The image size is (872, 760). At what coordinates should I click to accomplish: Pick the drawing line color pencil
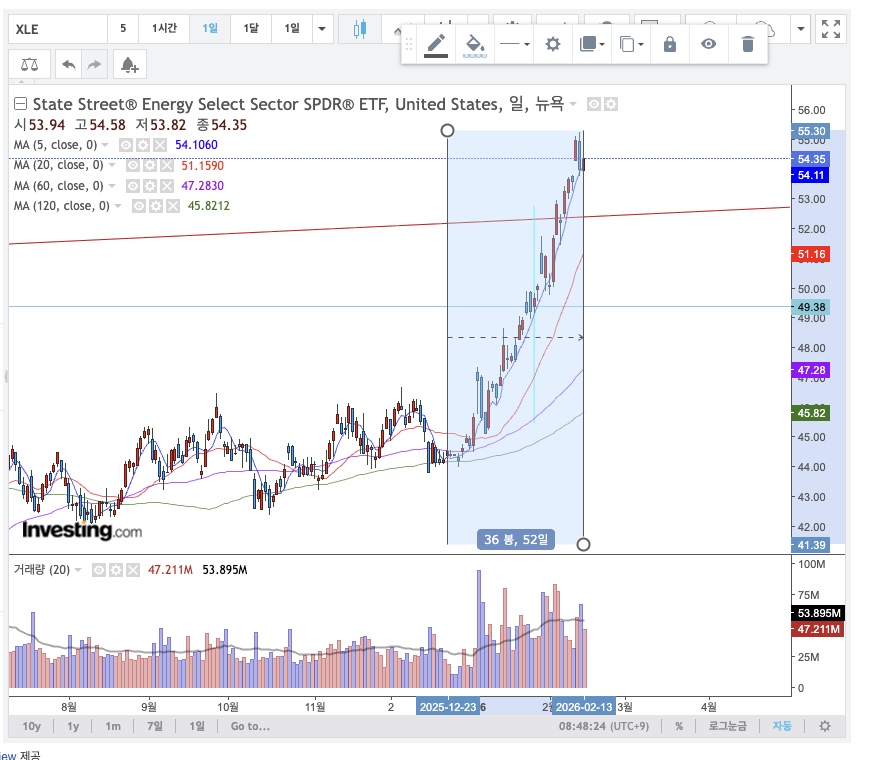tap(436, 44)
